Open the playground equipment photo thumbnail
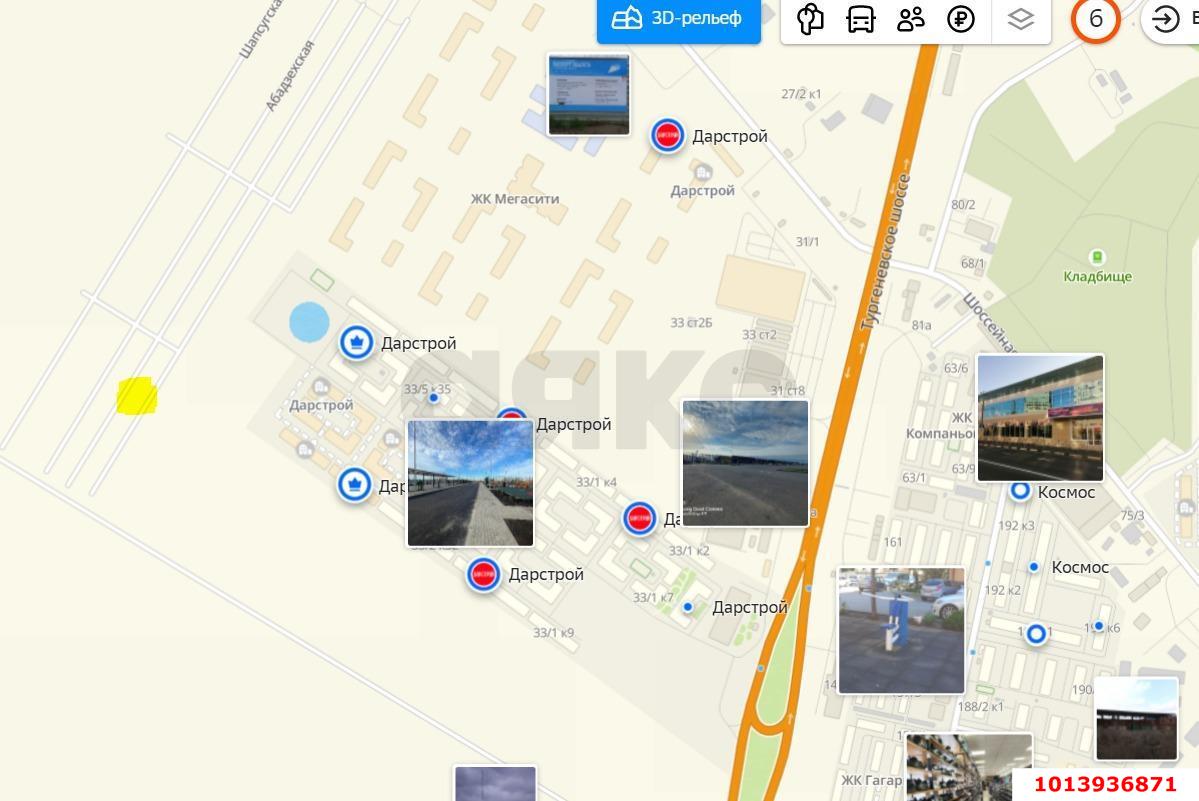1199x801 pixels. (901, 630)
